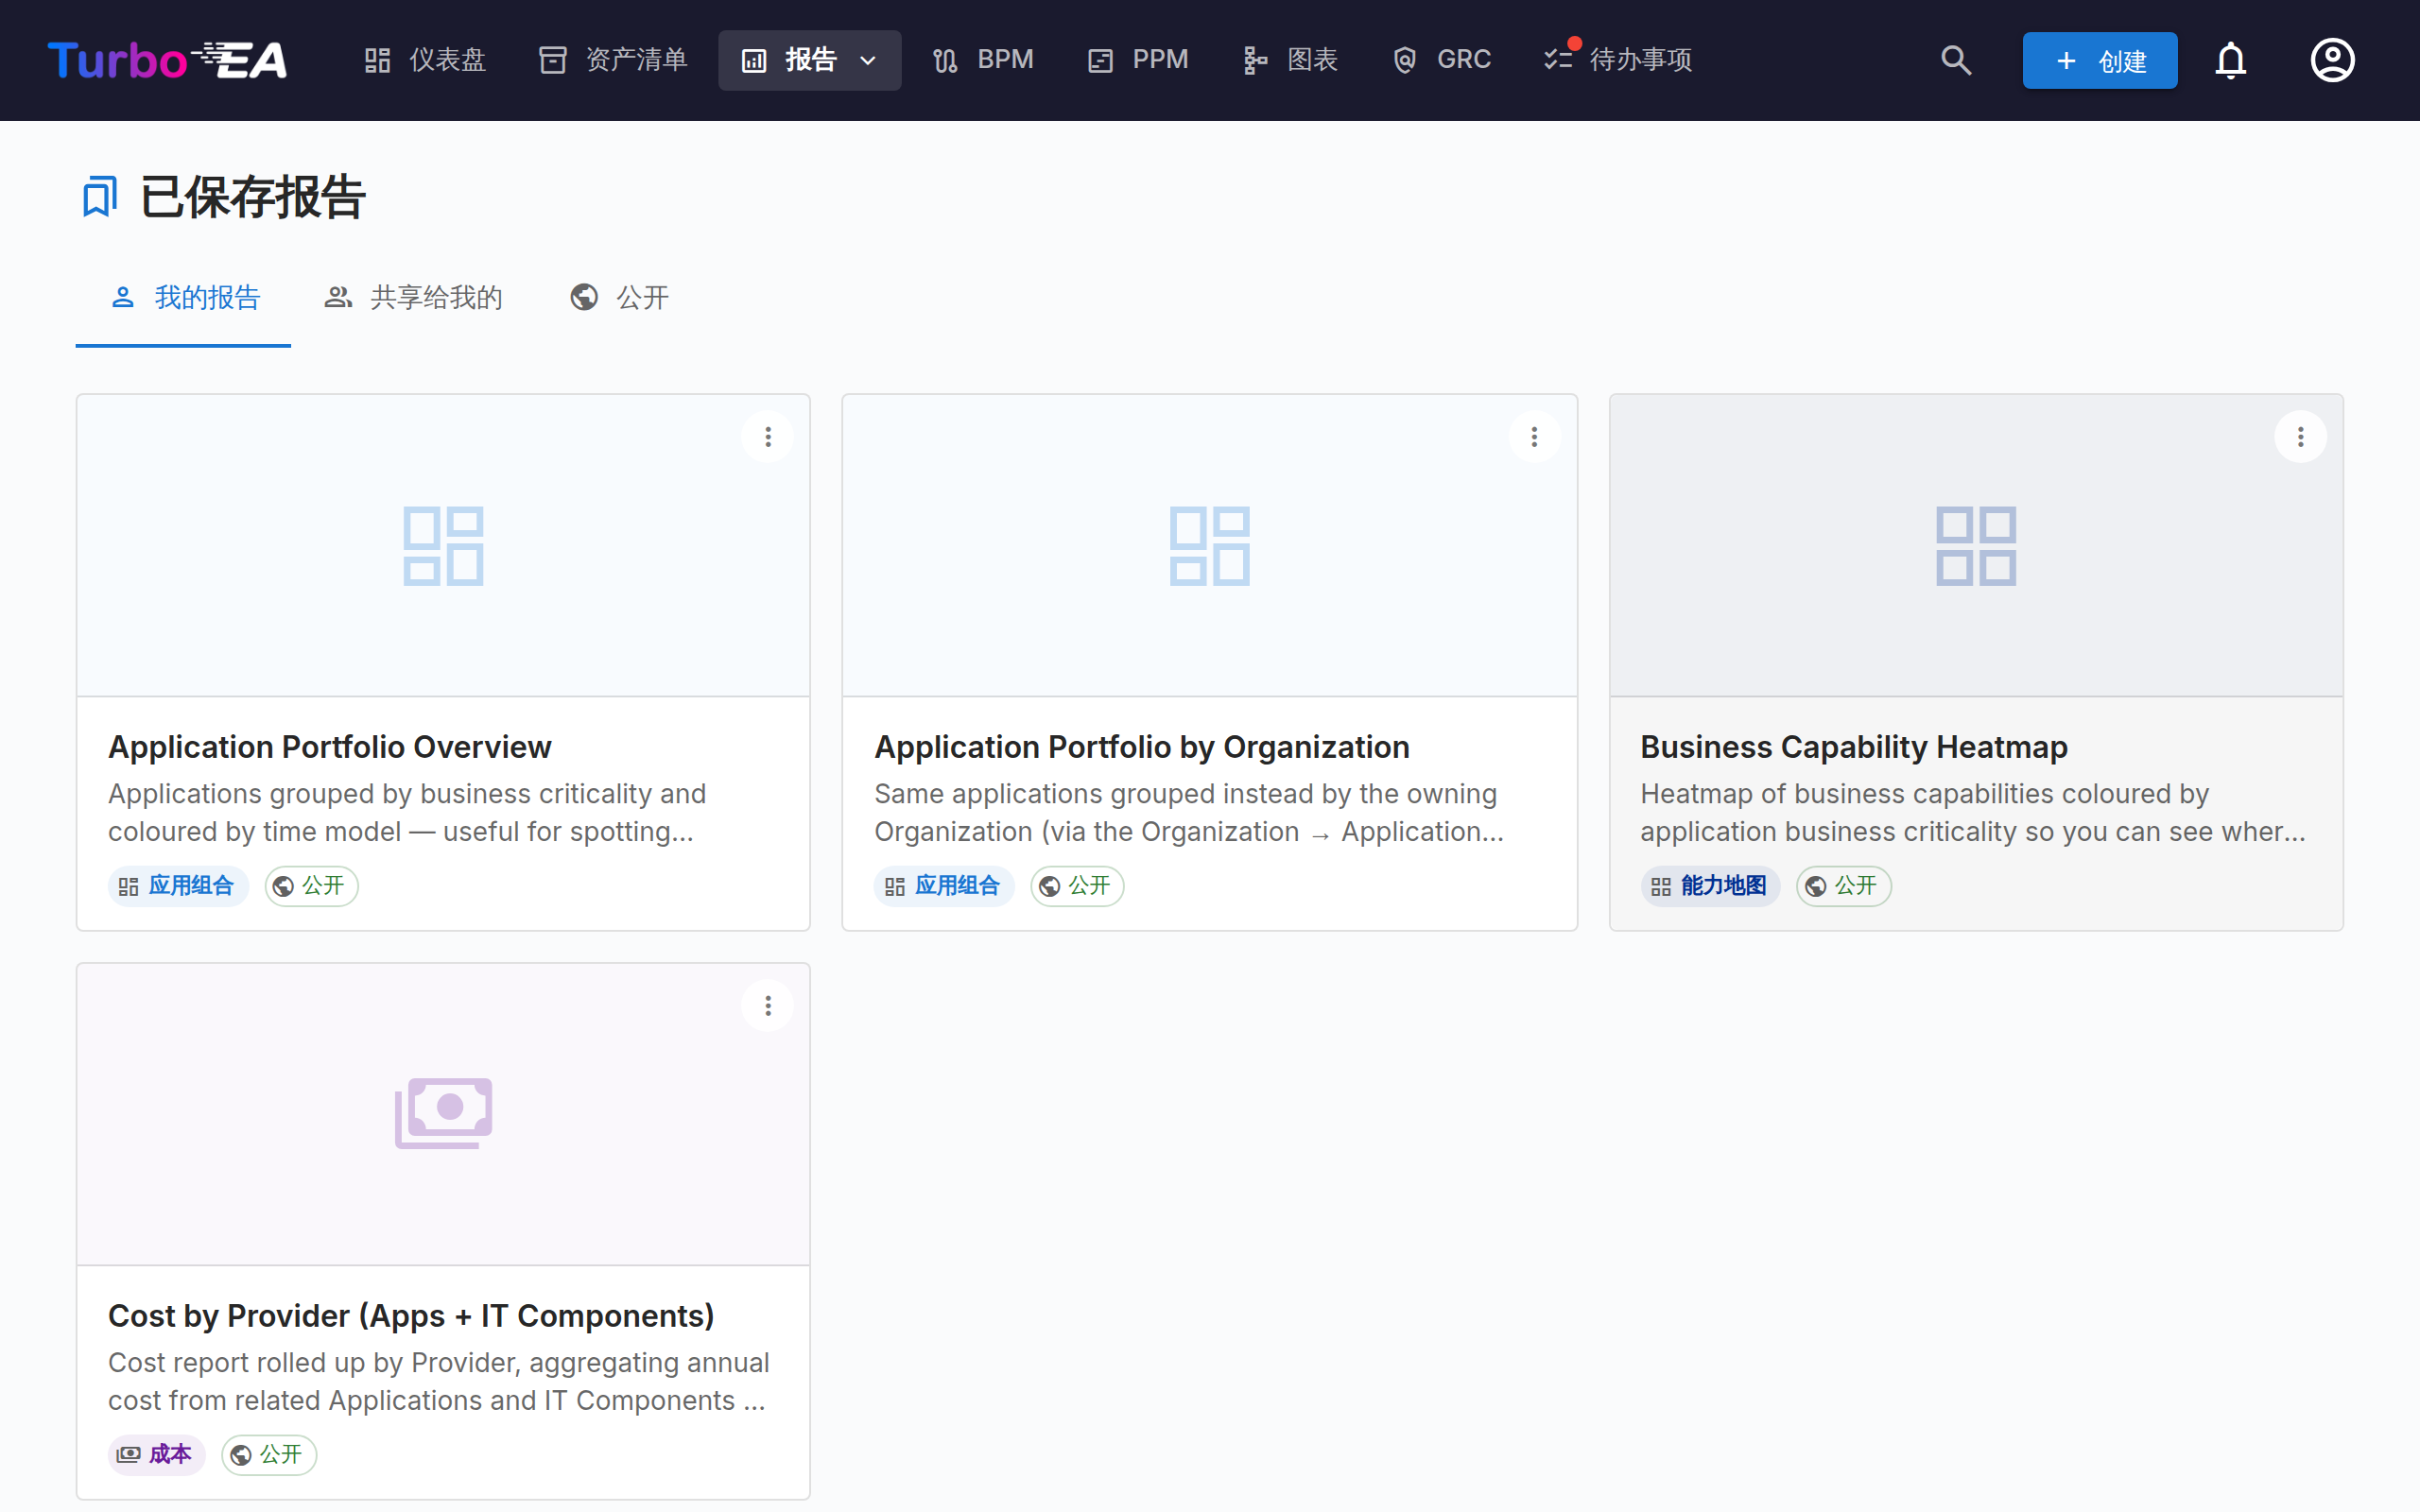Open the notifications bell

2230,60
